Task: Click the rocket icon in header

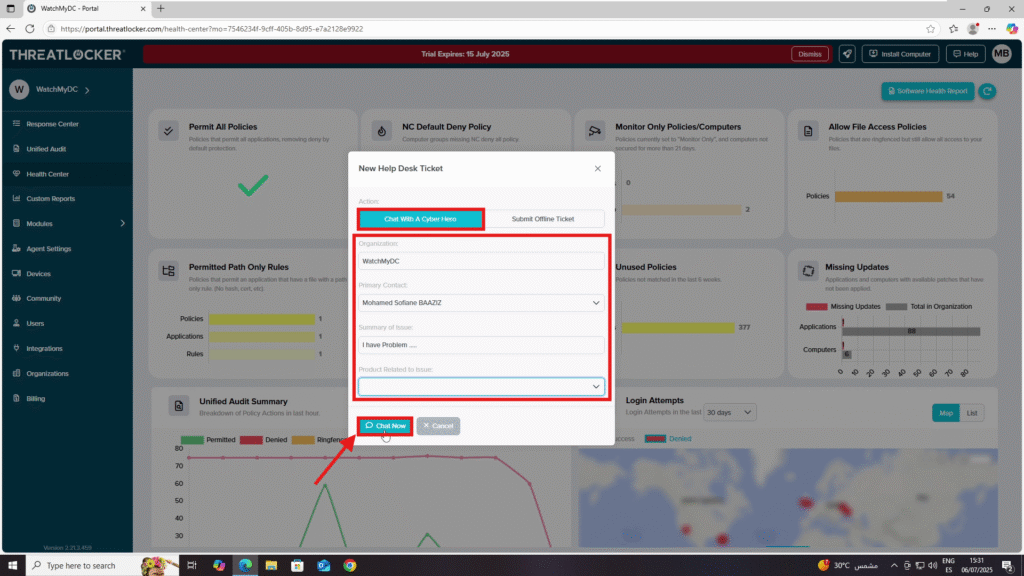Action: (x=847, y=54)
